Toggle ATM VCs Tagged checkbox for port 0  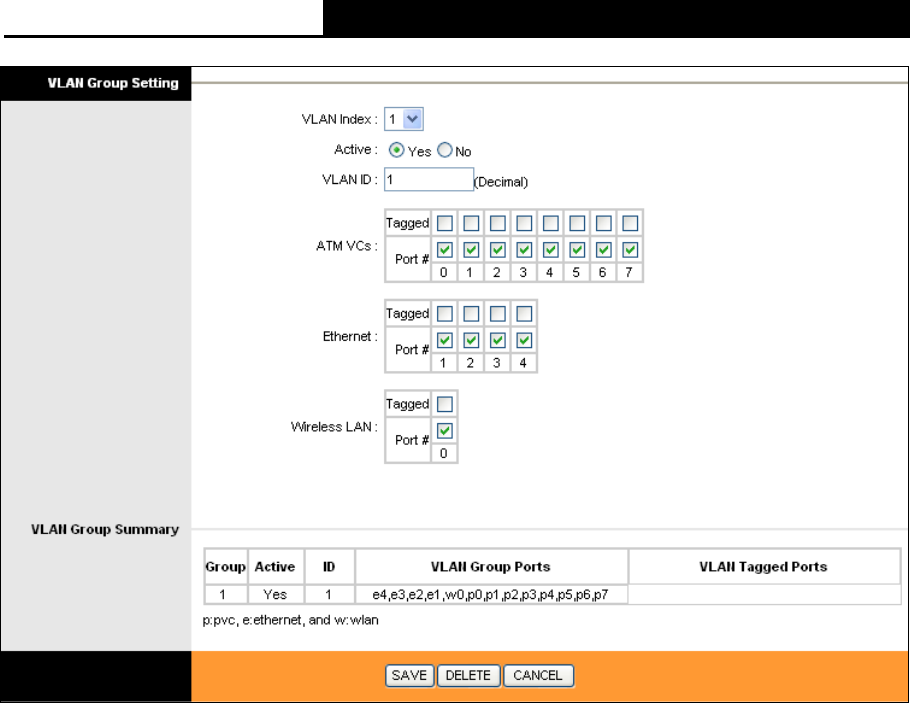[x=445, y=223]
